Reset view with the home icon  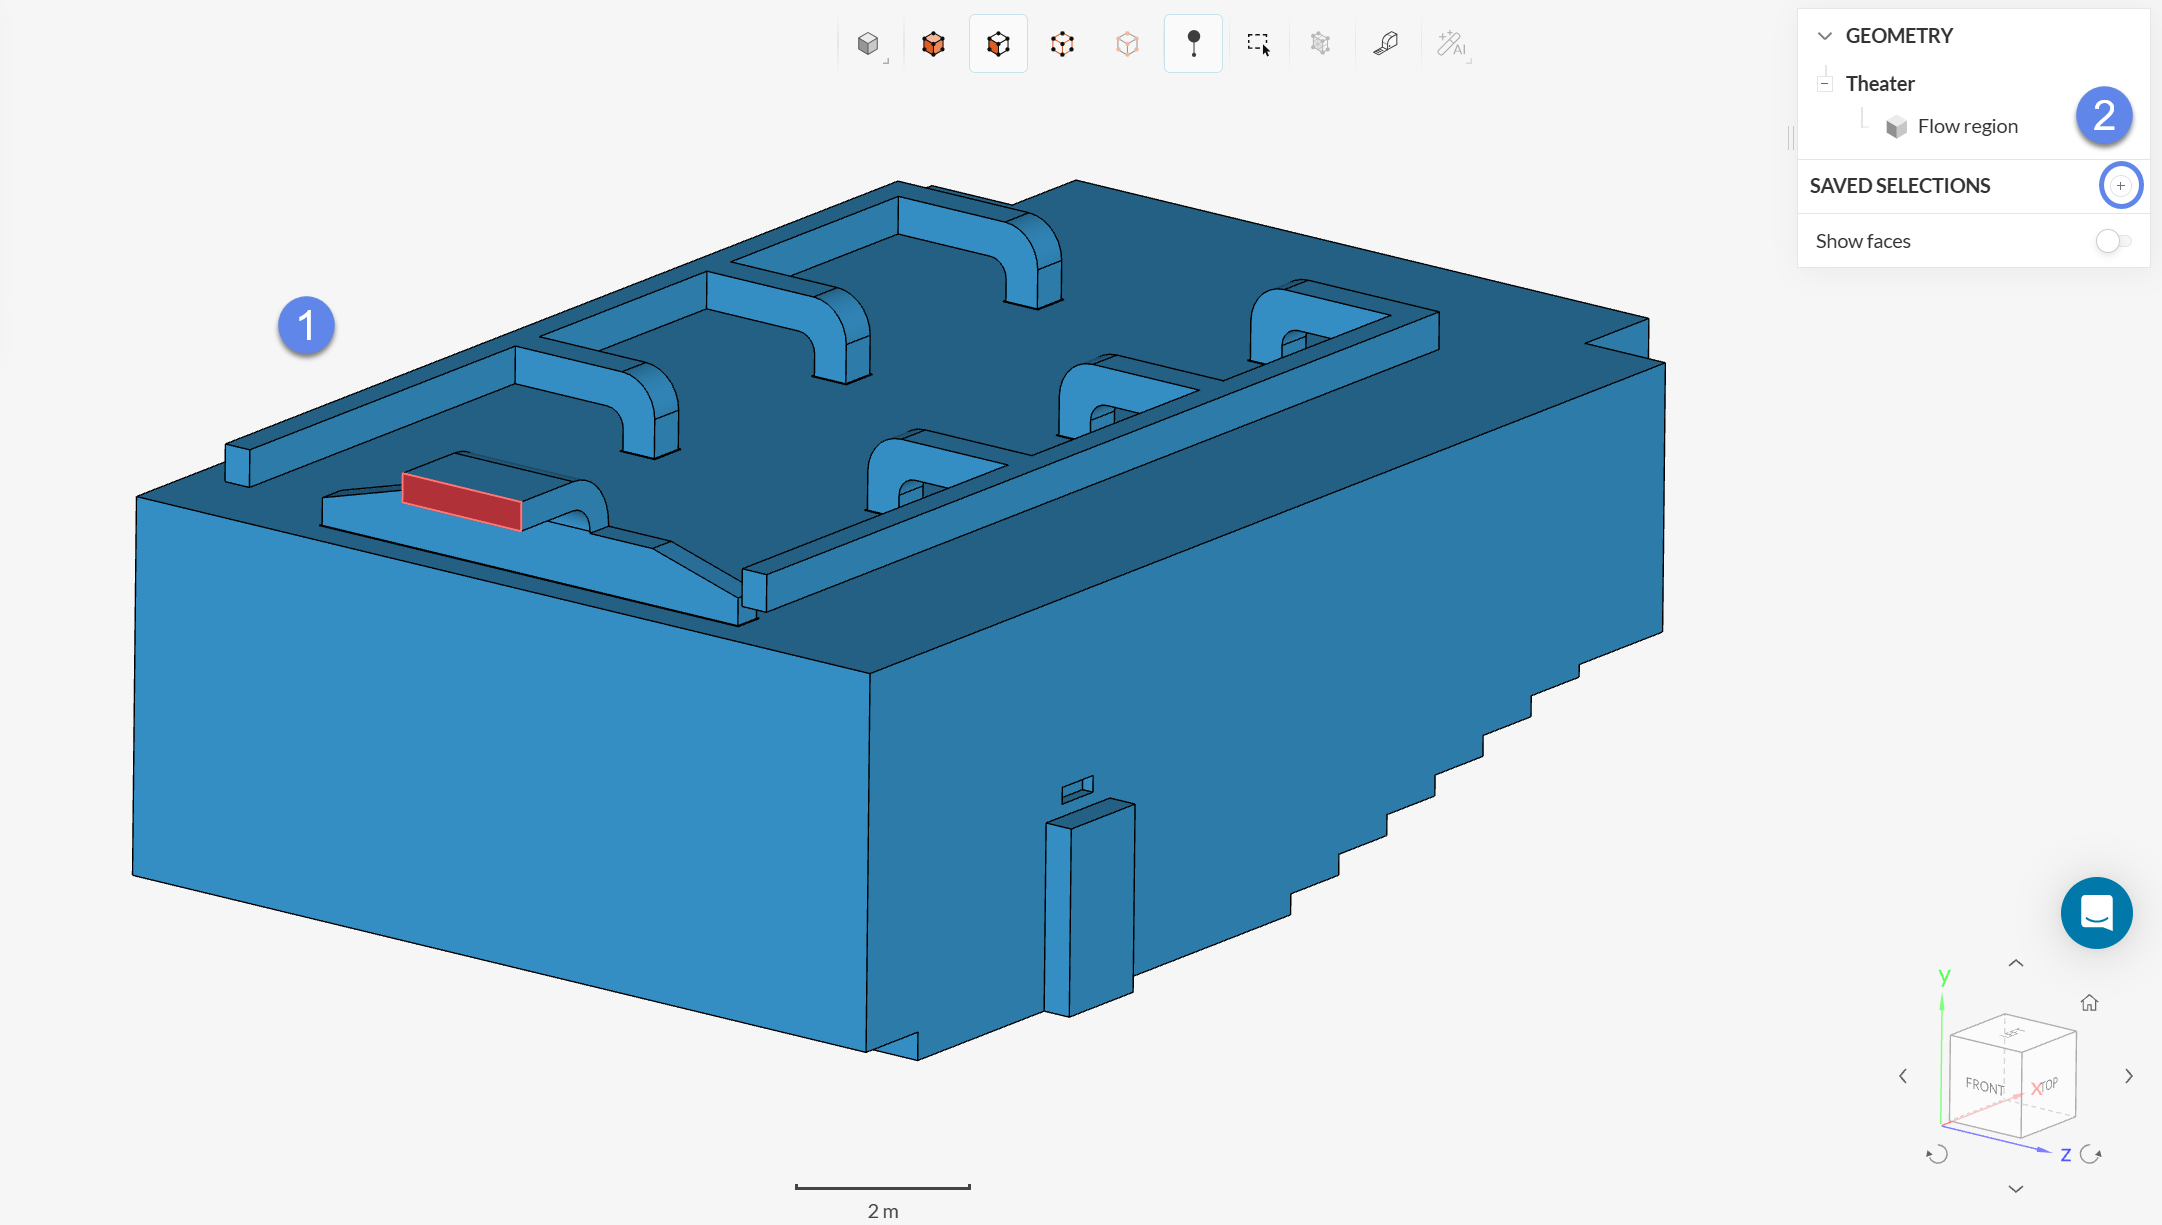pos(2089,1003)
